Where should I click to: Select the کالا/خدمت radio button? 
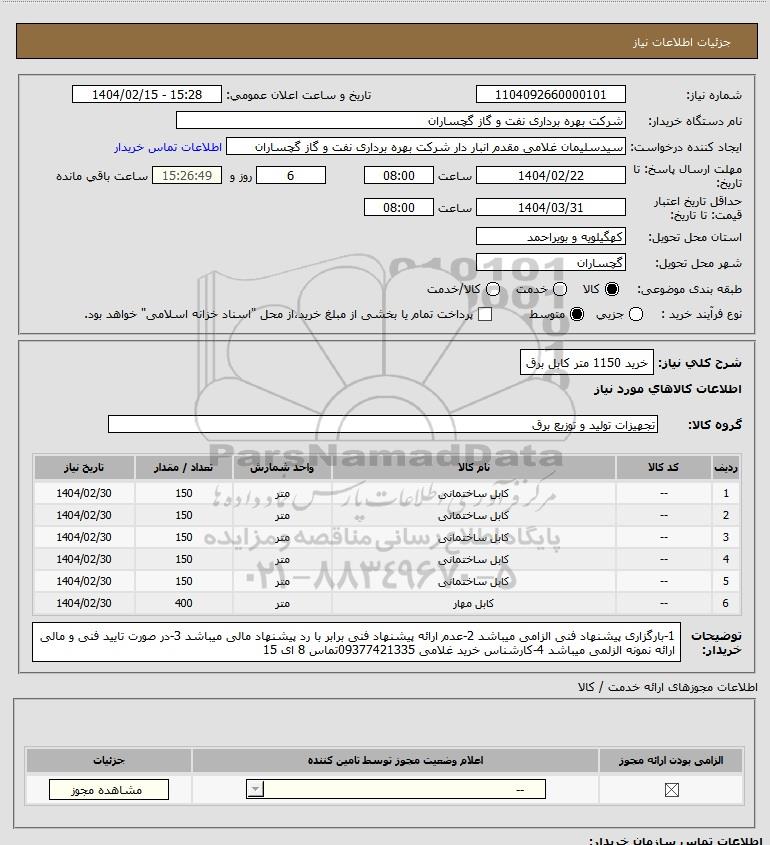492,289
